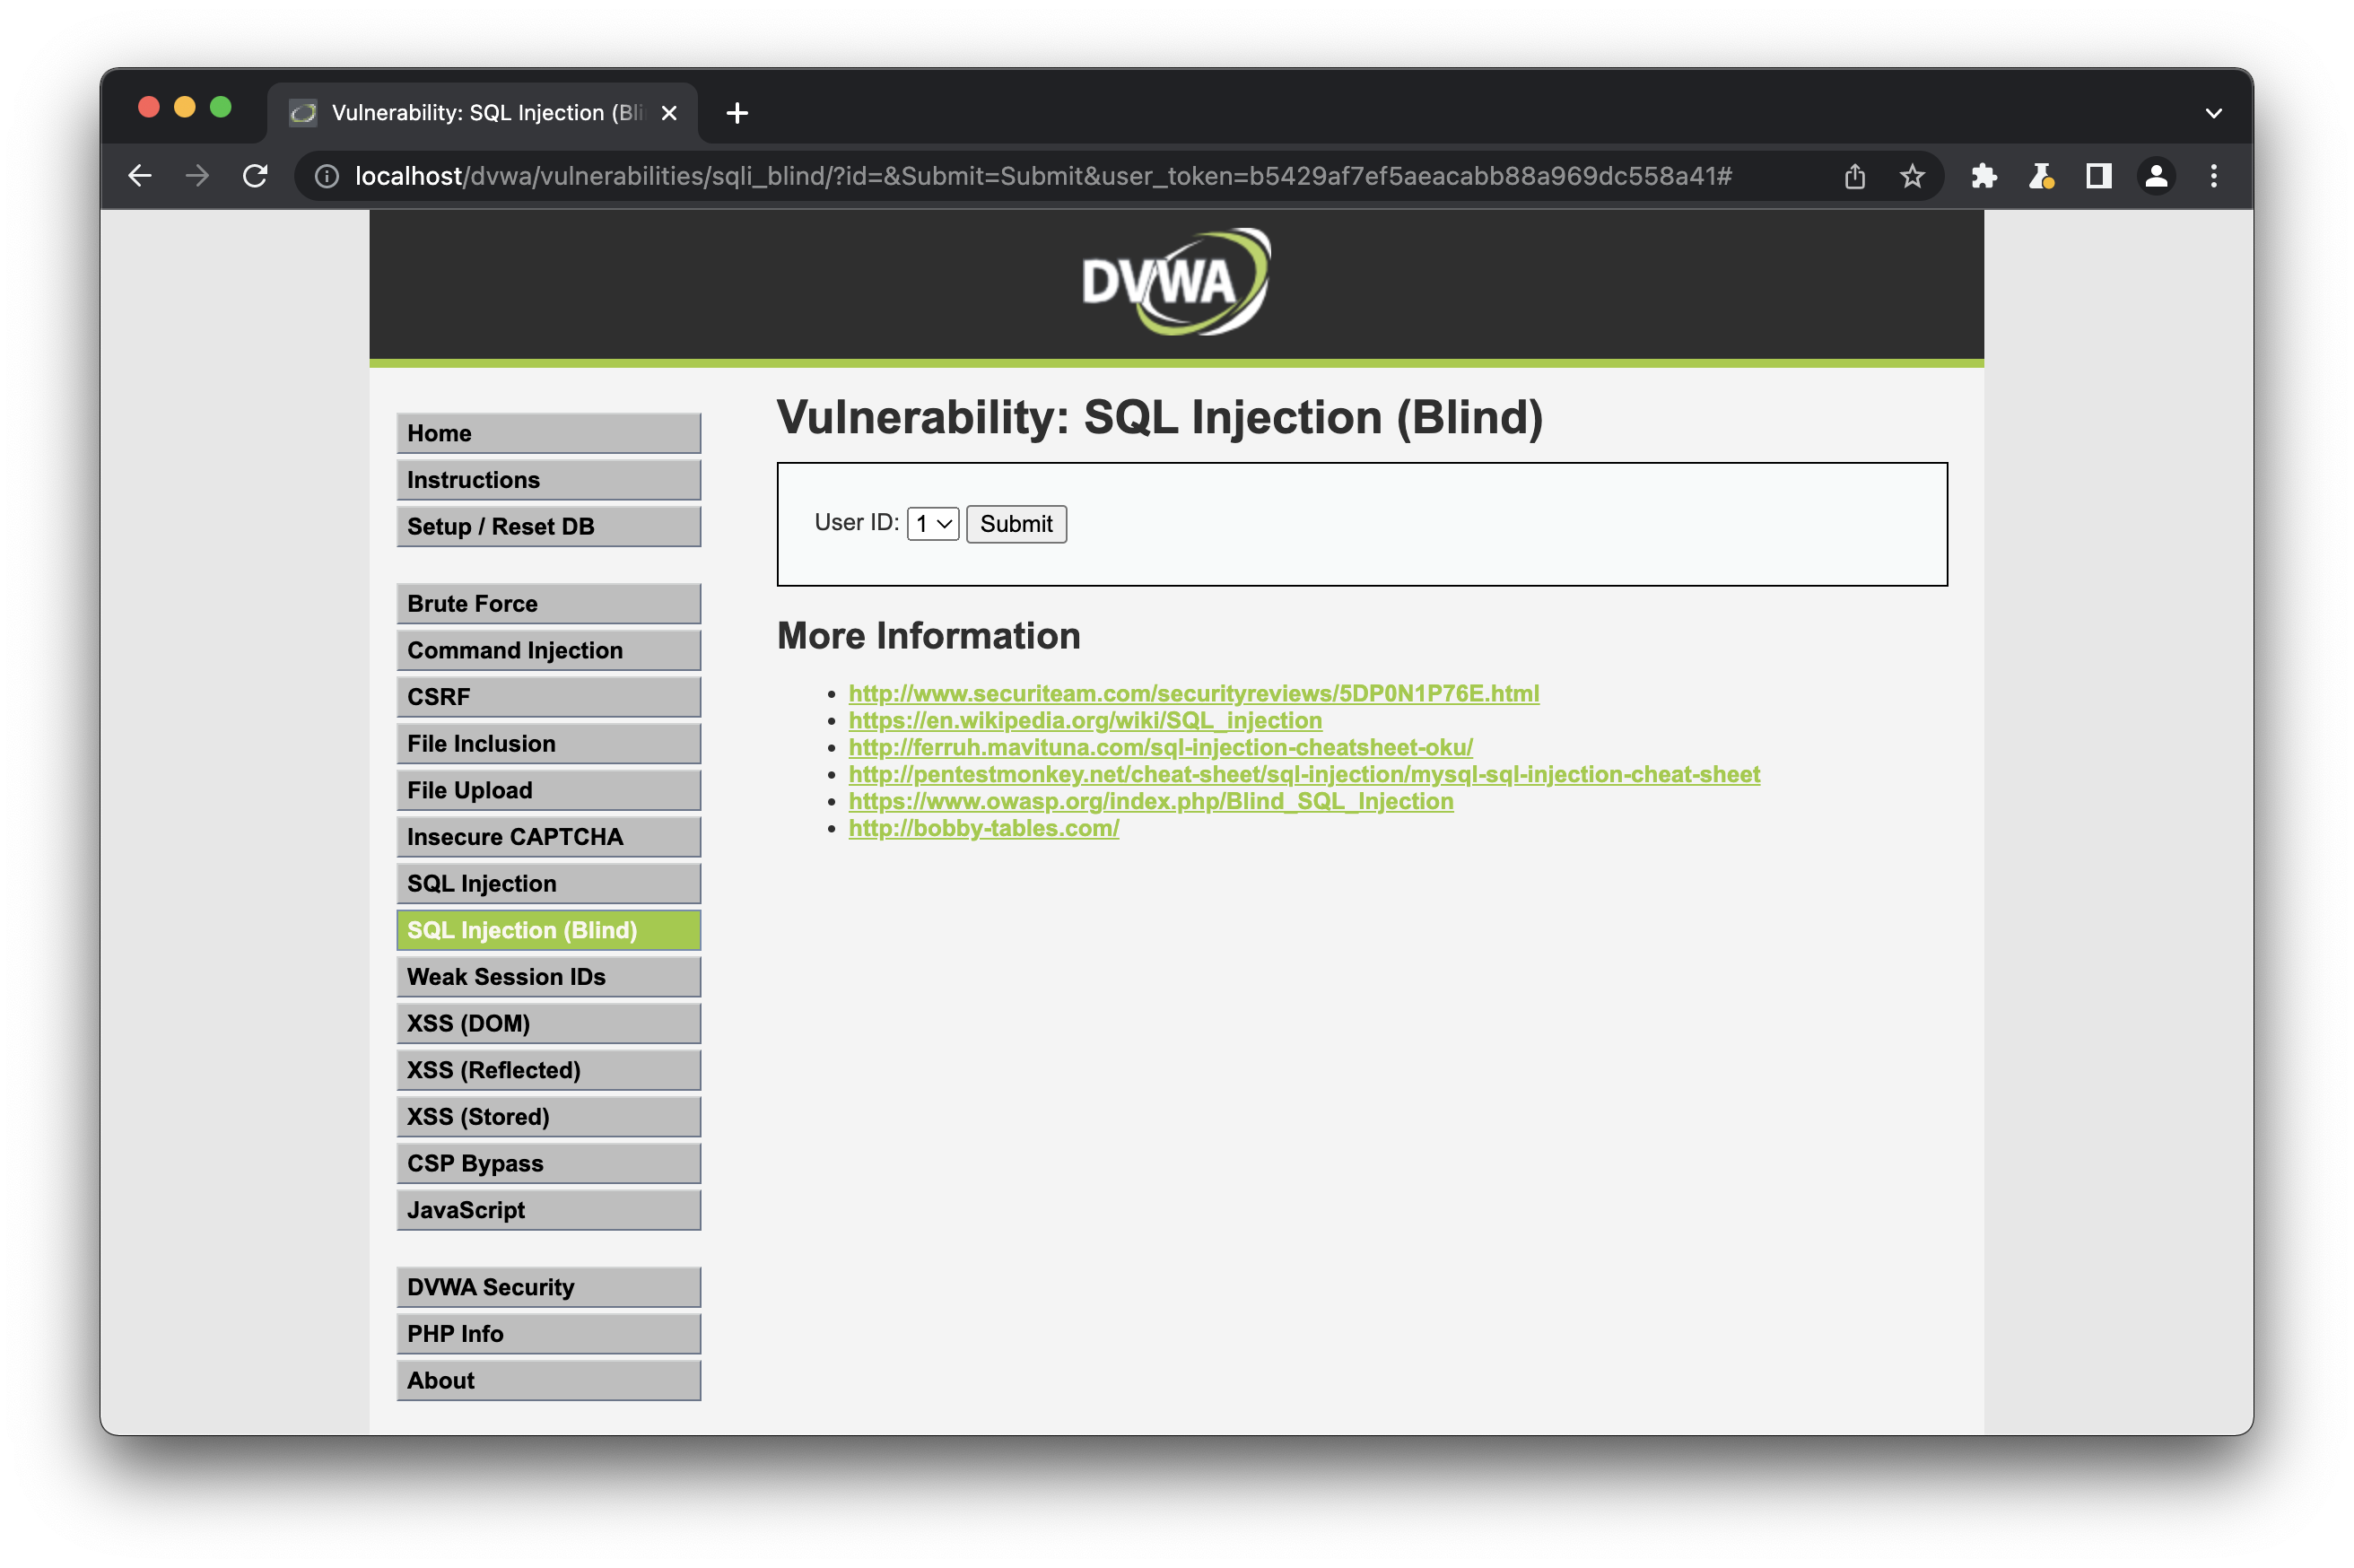Click the browser forward arrow
2354x1568 pixels.
point(197,176)
